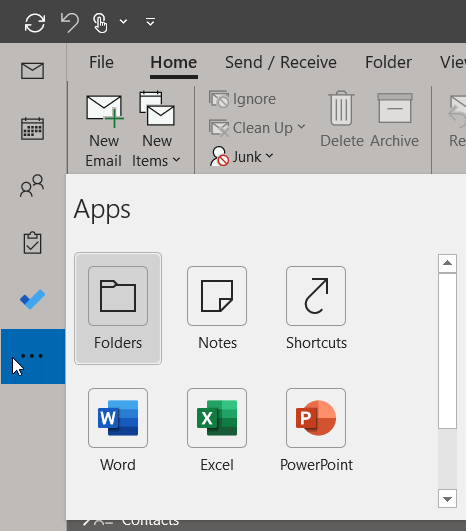This screenshot has height=531, width=466.
Task: Expand the Clean Up dropdown
Action: 257,128
